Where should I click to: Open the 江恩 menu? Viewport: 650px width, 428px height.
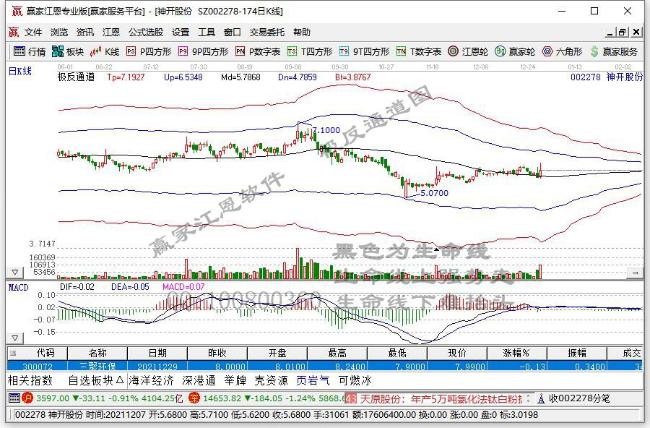[111, 32]
